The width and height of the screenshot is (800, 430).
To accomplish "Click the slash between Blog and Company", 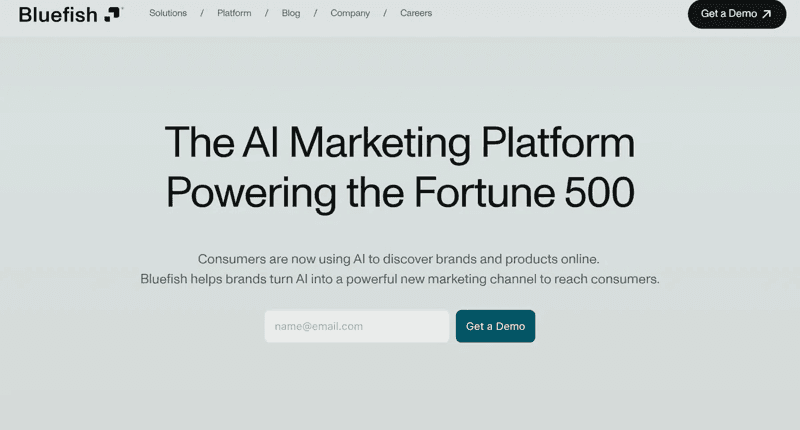I will point(315,13).
